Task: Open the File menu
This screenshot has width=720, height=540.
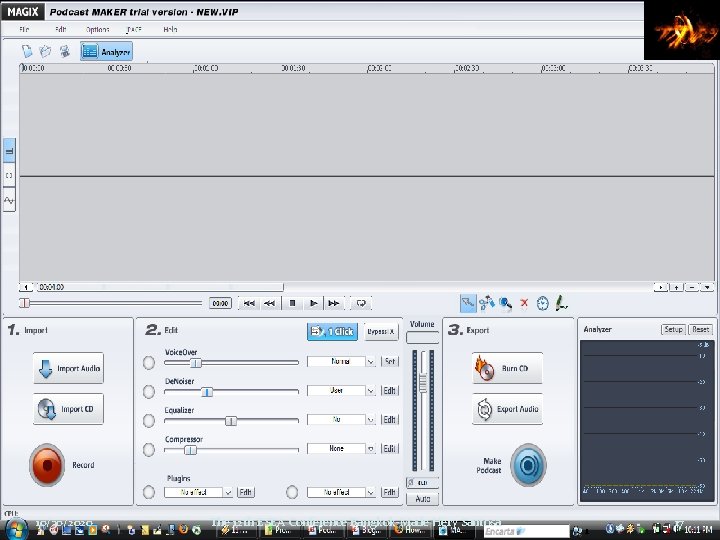Action: [x=24, y=29]
